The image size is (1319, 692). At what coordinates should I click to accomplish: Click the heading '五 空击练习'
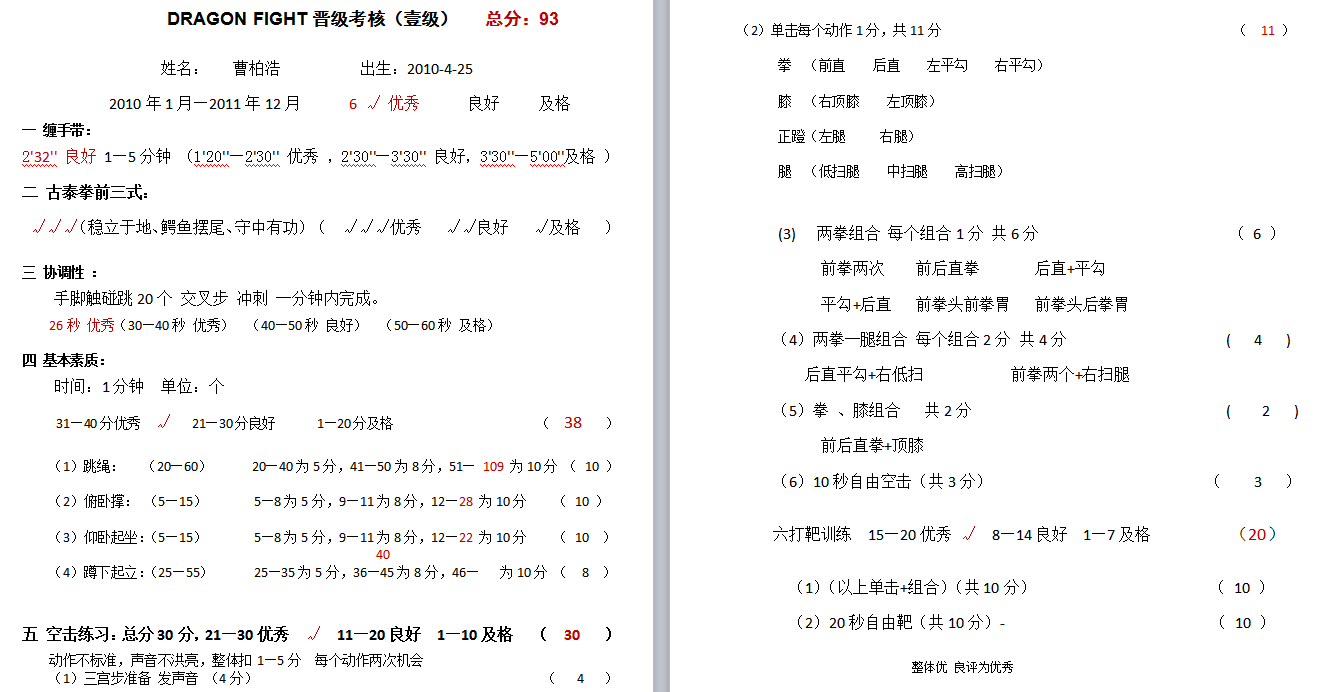click(70, 635)
